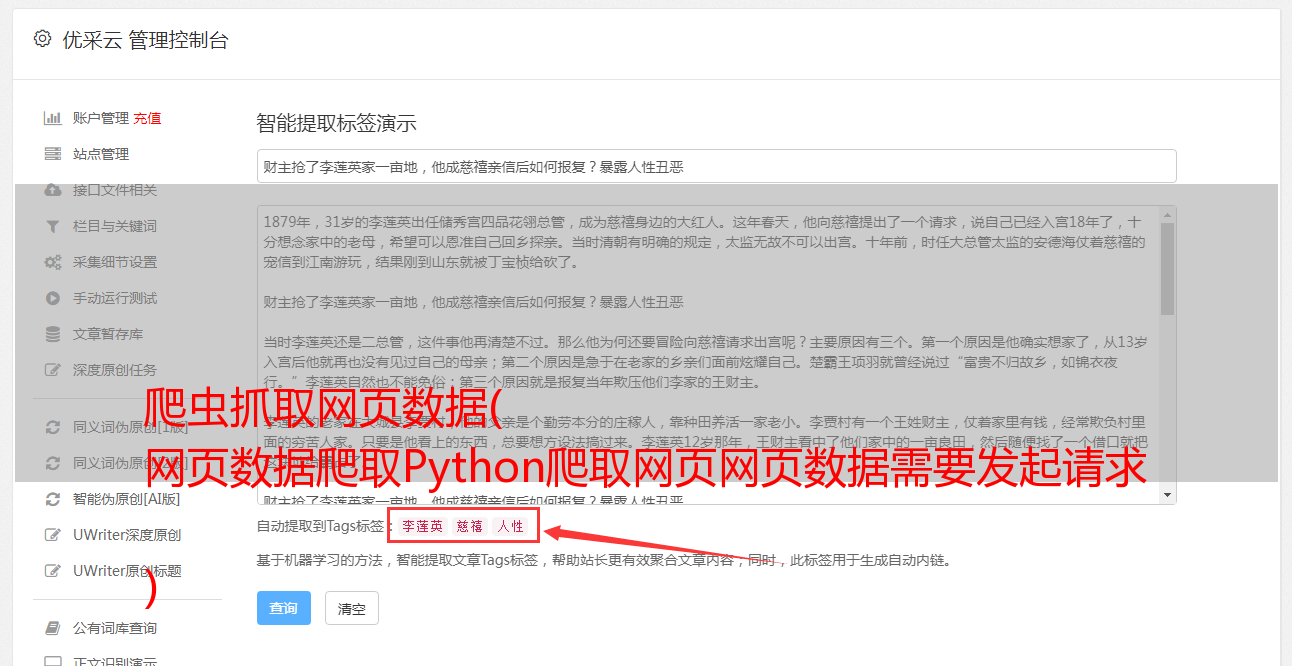Viewport: 1292px width, 666px height.
Task: Open the 公有词库查询 book icon
Action: point(52,628)
